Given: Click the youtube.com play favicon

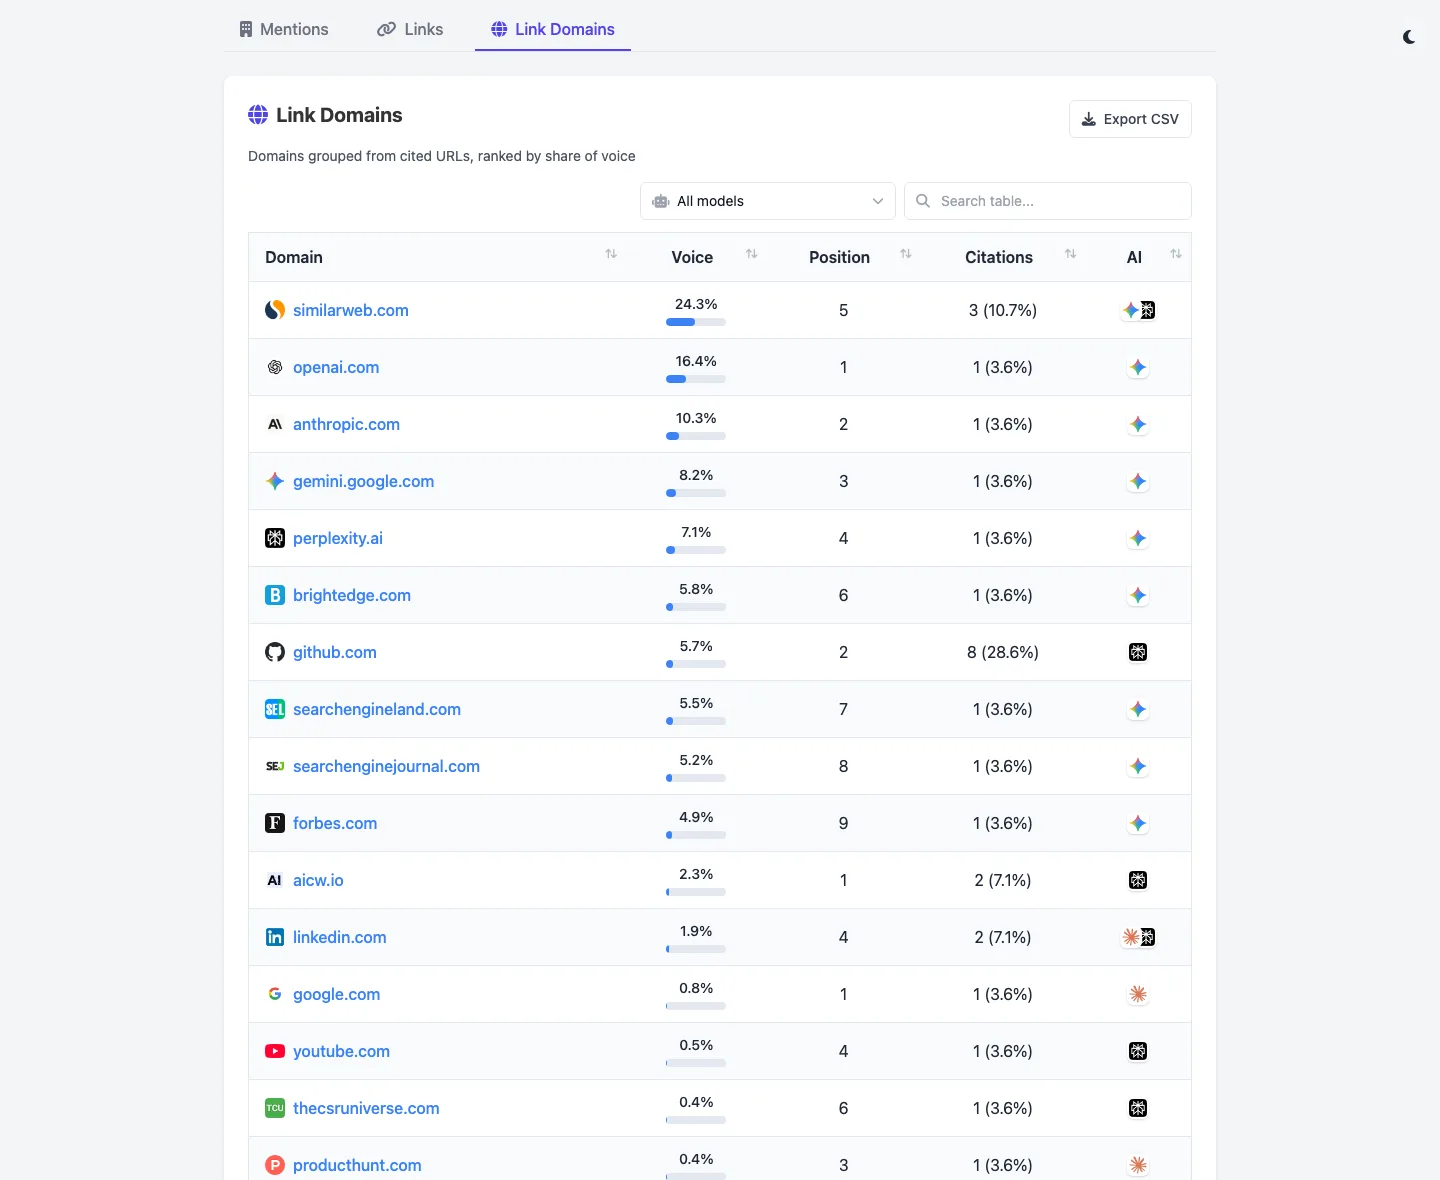Looking at the screenshot, I should 275,1051.
